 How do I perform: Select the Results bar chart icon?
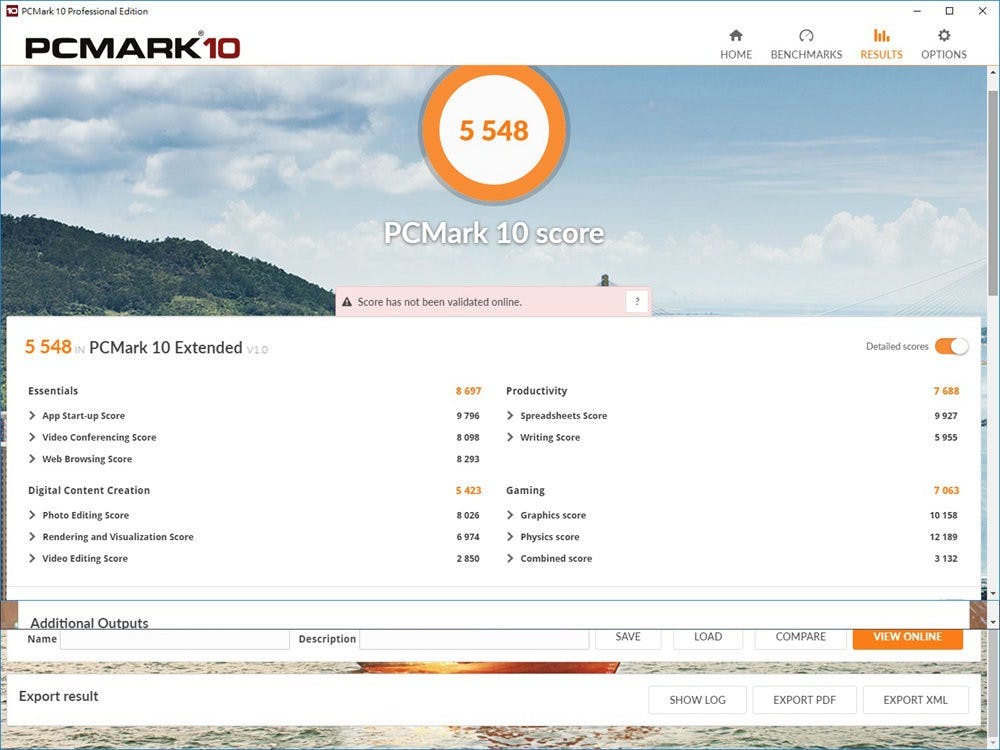click(x=881, y=36)
